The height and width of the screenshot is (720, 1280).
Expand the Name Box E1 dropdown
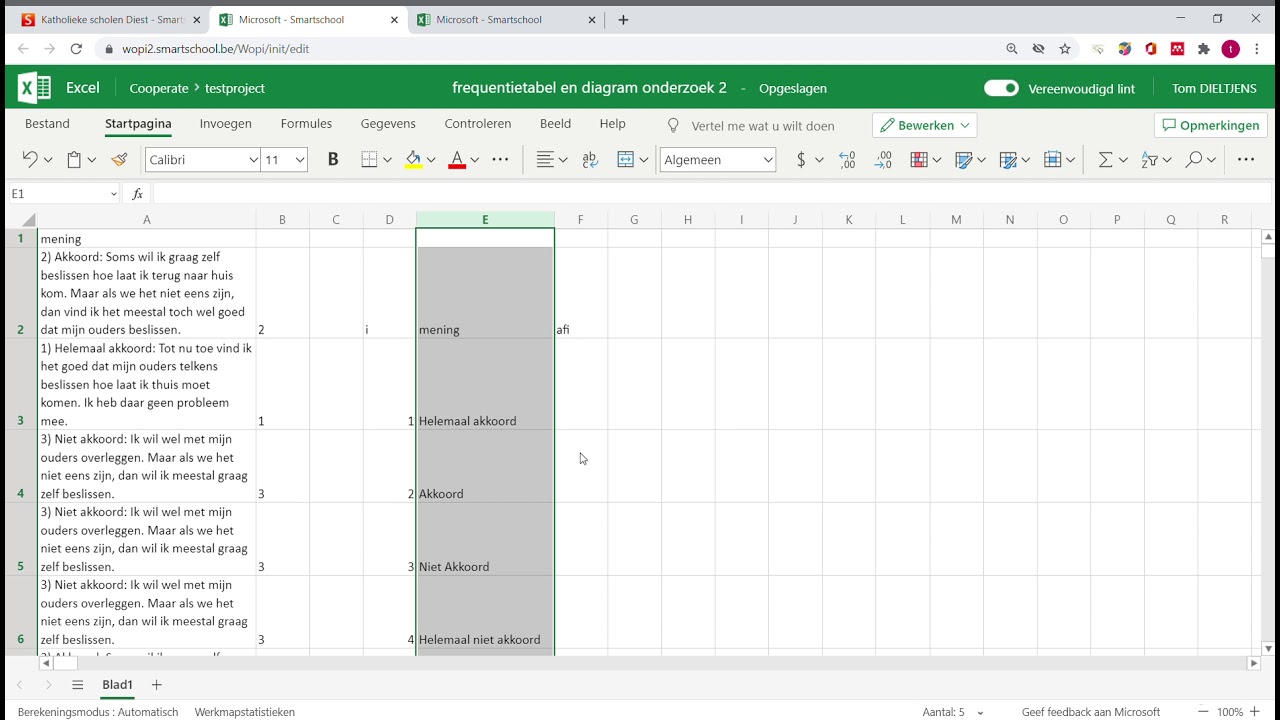[x=114, y=194]
